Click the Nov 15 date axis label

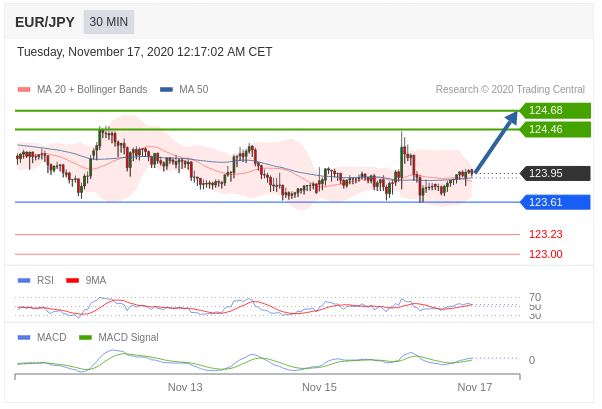click(x=319, y=387)
